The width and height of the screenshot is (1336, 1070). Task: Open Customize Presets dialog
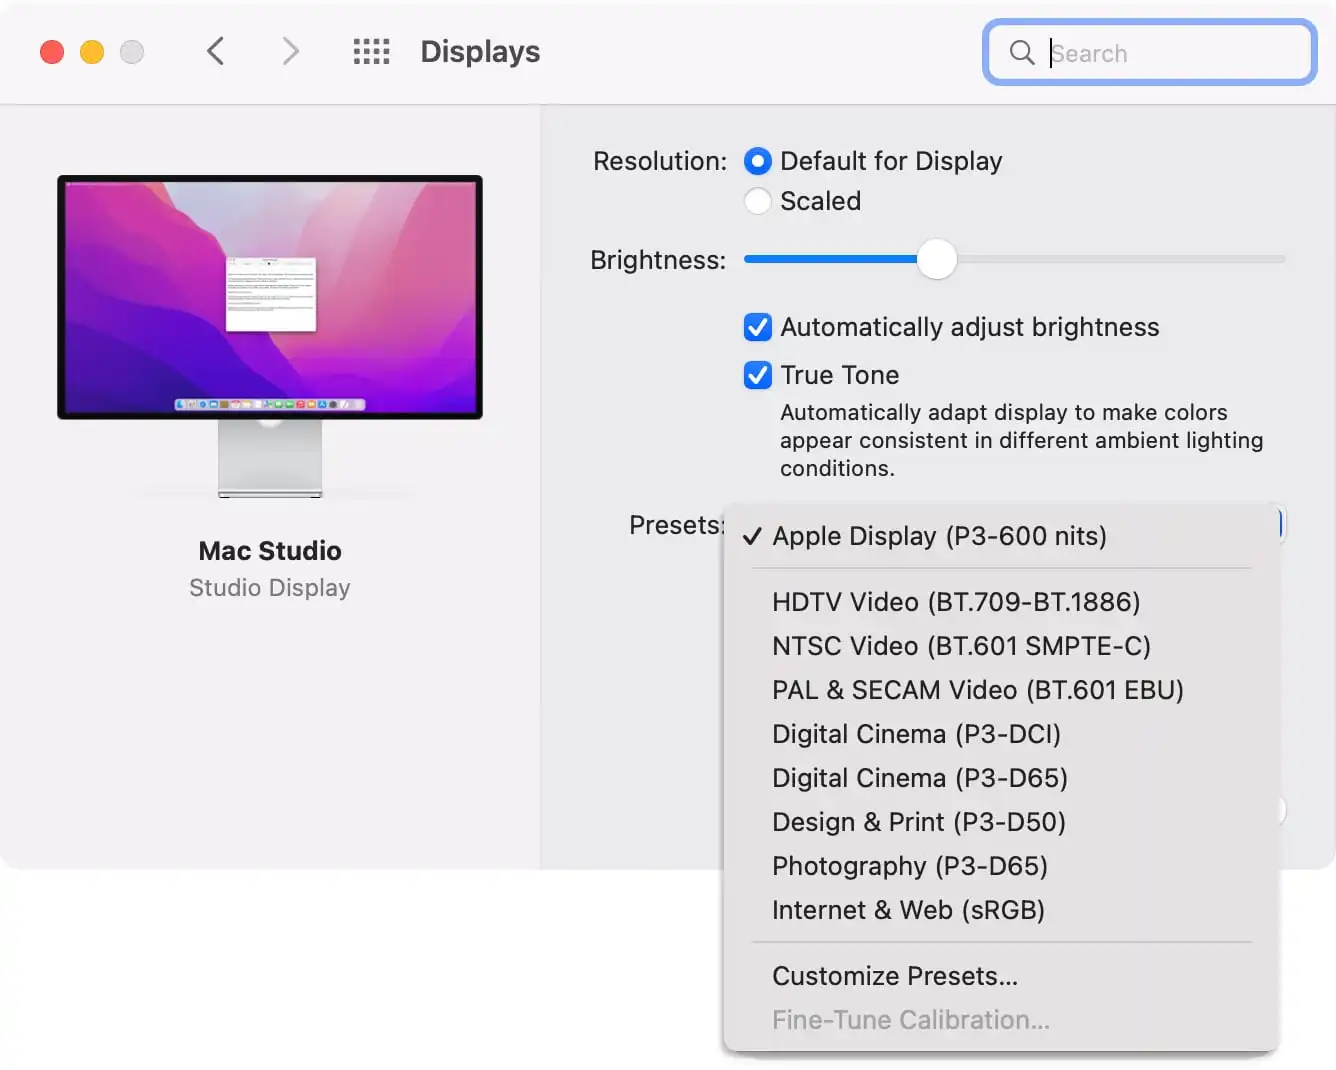(895, 976)
